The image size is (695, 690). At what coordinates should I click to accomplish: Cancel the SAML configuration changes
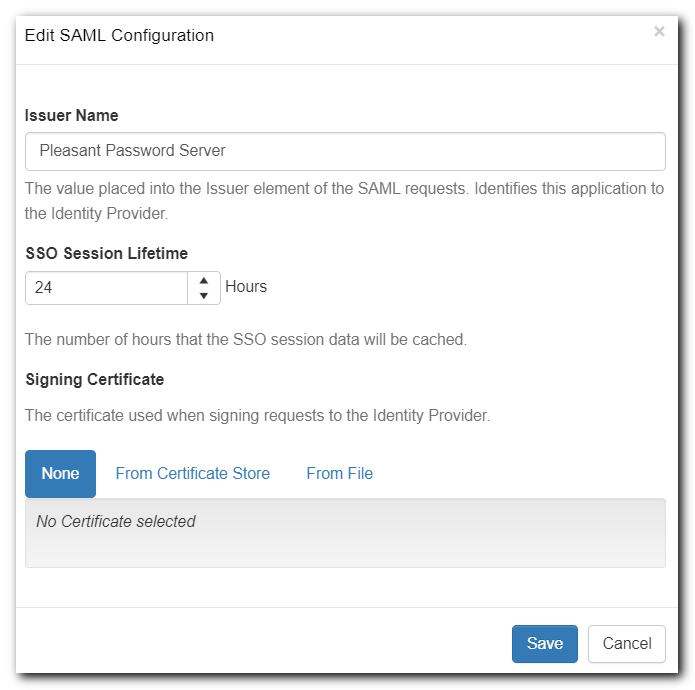tap(627, 644)
